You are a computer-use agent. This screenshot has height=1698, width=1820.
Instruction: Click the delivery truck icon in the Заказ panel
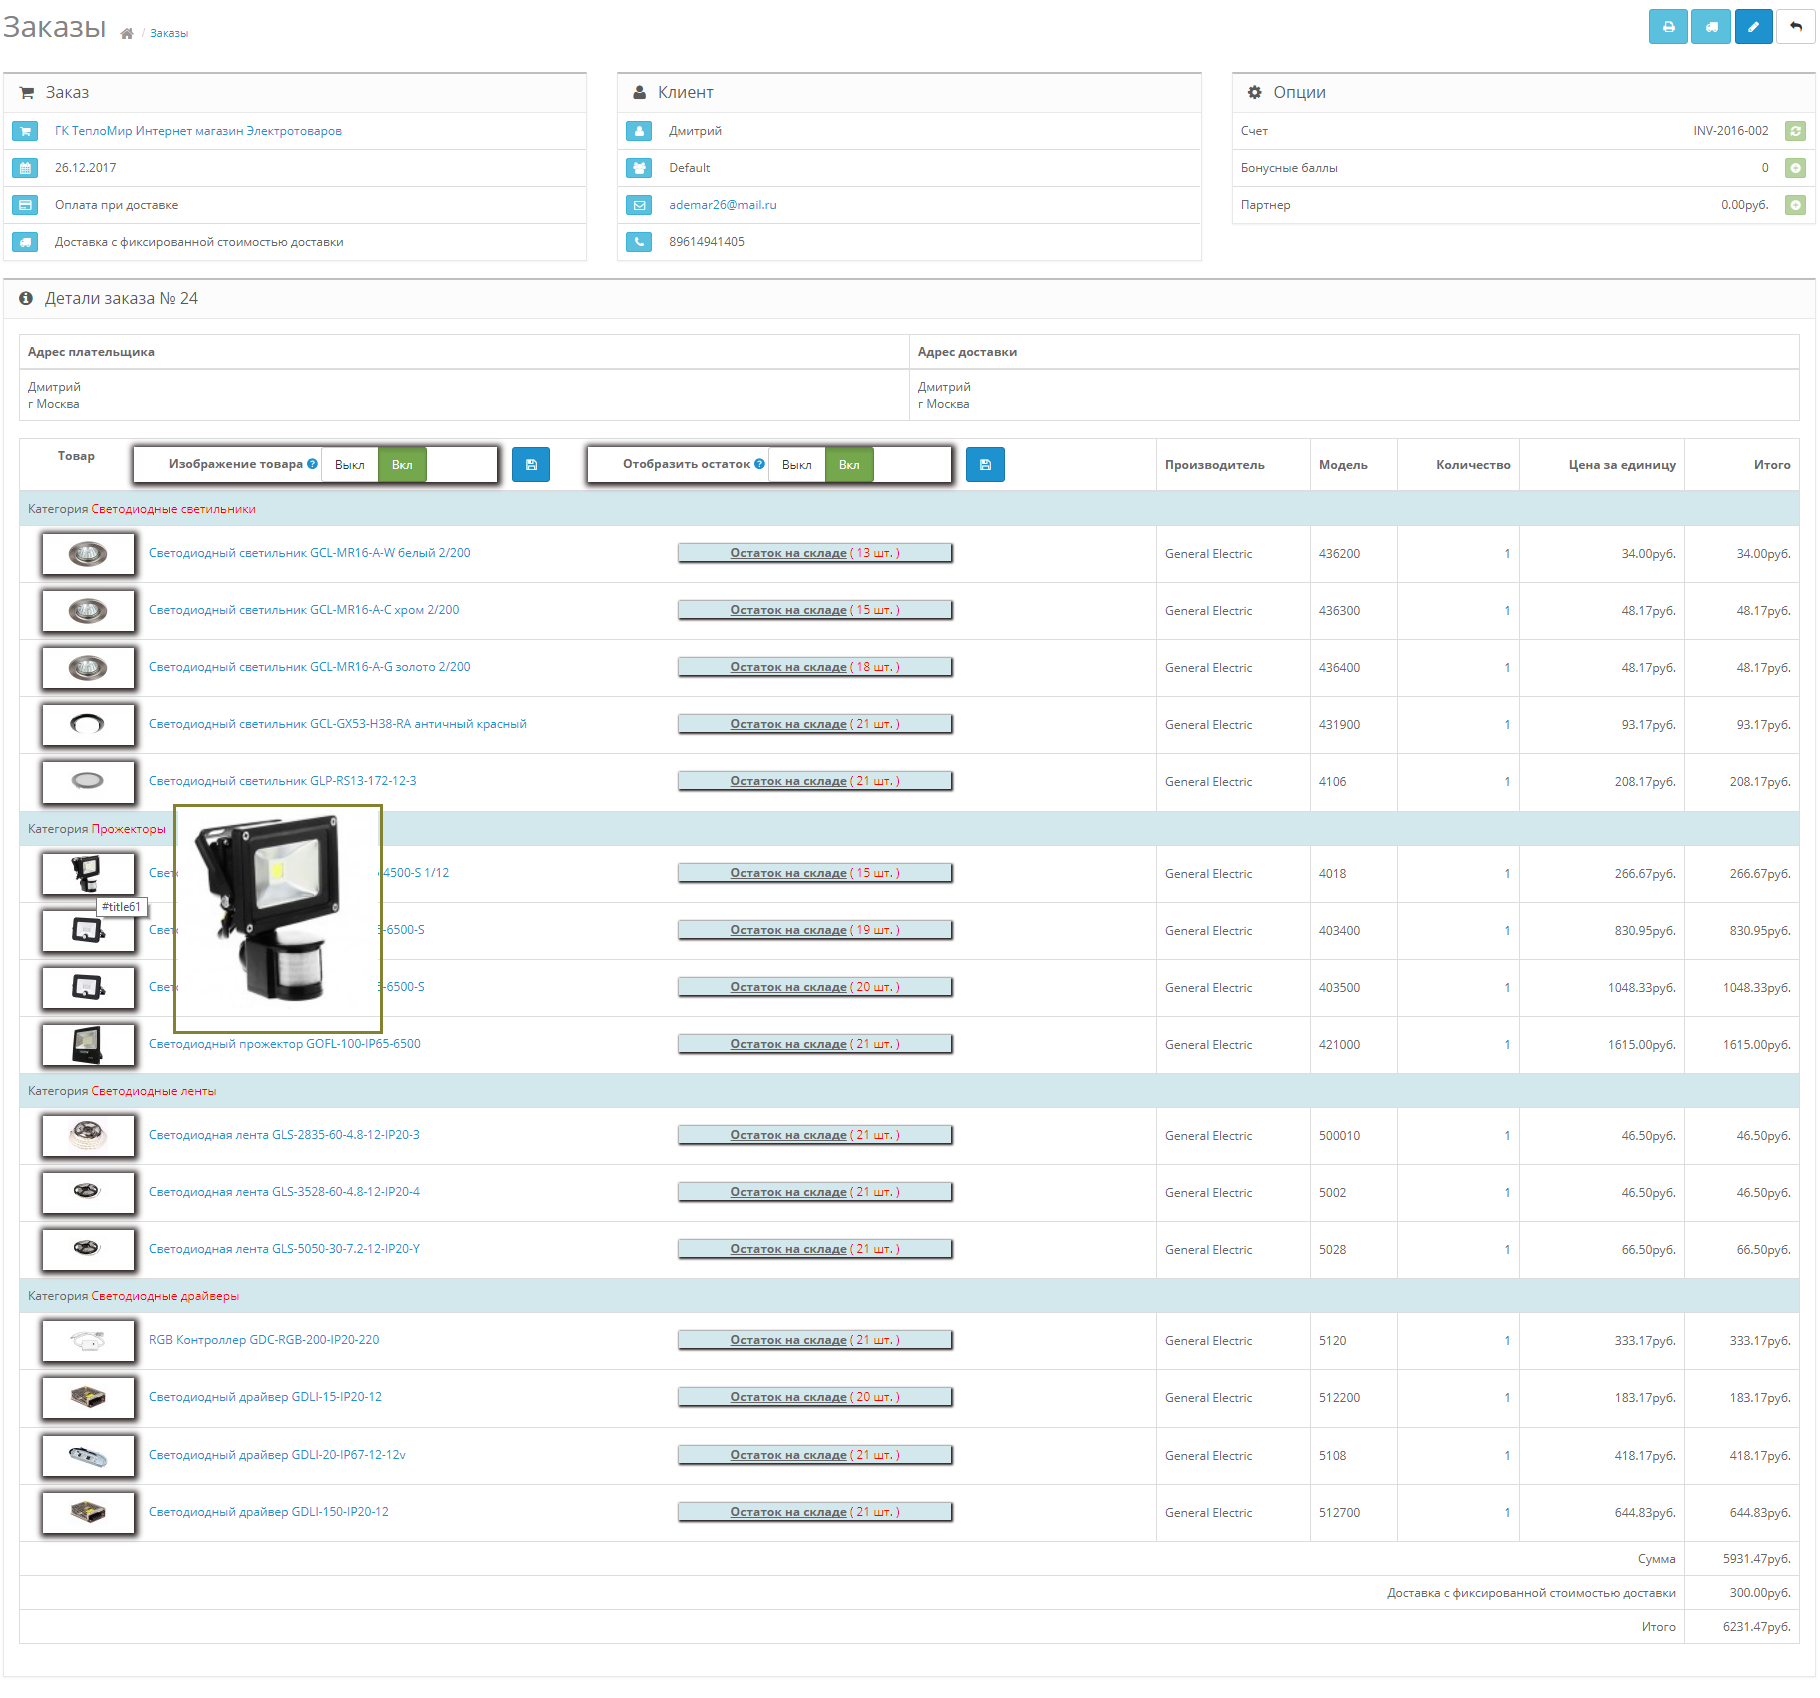(x=25, y=242)
